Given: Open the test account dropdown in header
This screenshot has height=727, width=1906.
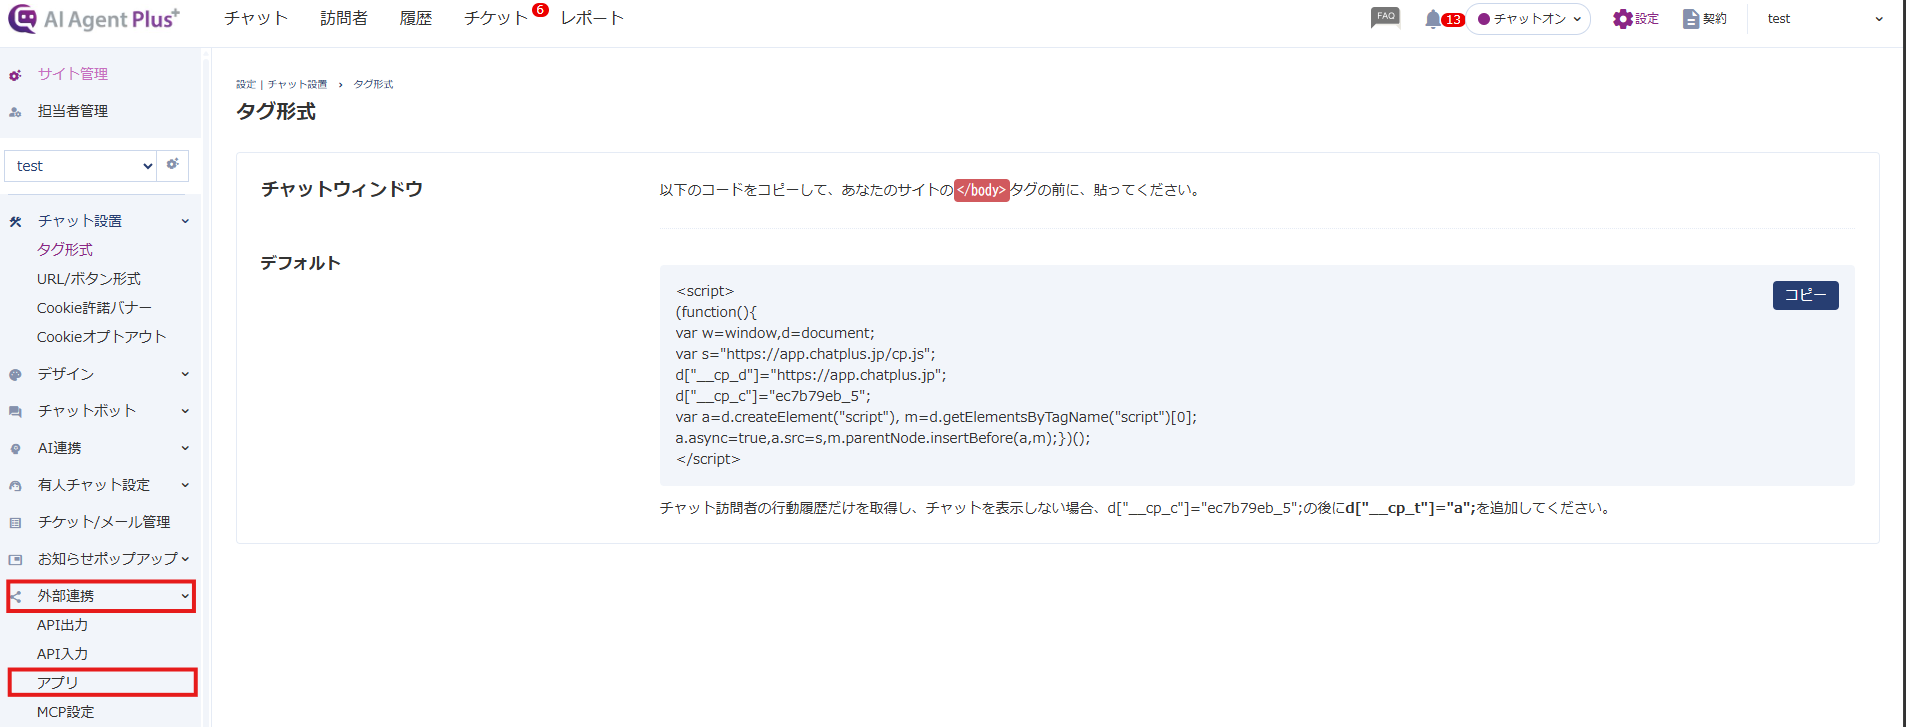Looking at the screenshot, I should [x=1824, y=19].
